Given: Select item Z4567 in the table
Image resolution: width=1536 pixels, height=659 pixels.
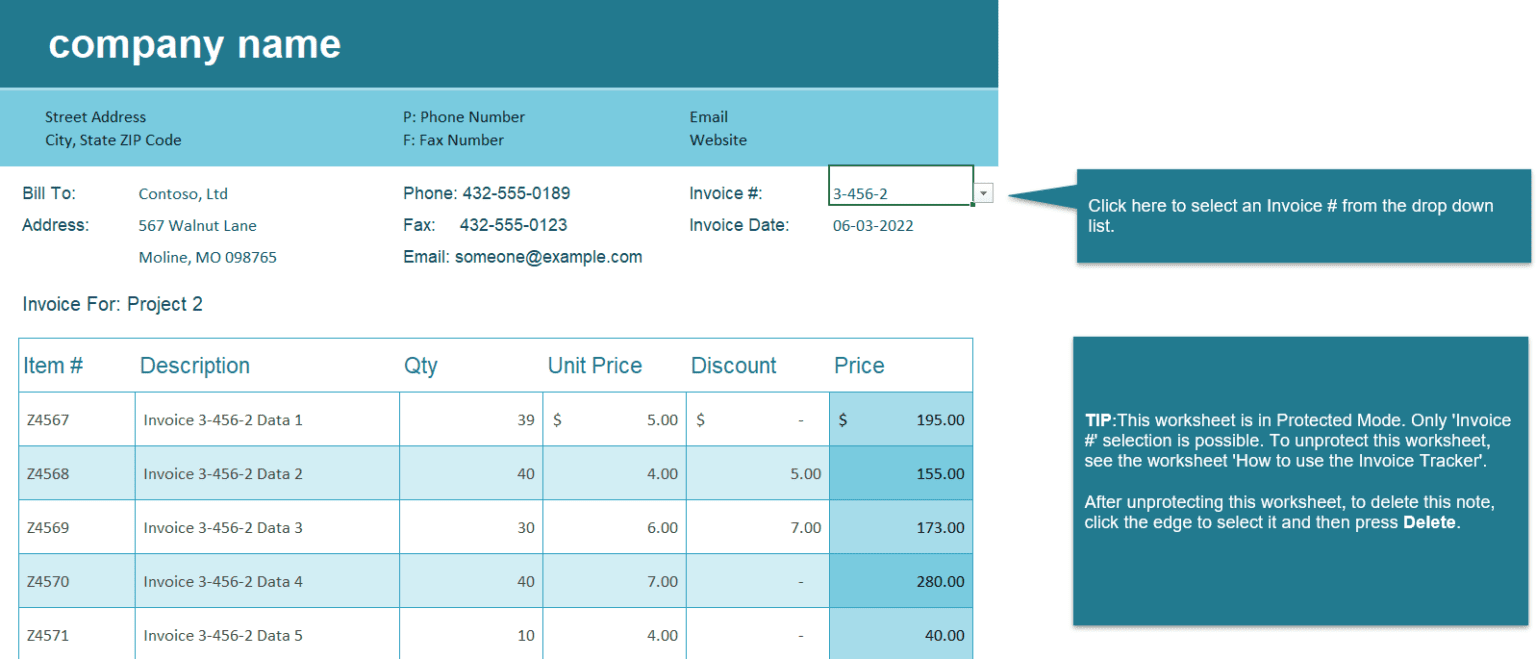Looking at the screenshot, I should (x=64, y=419).
